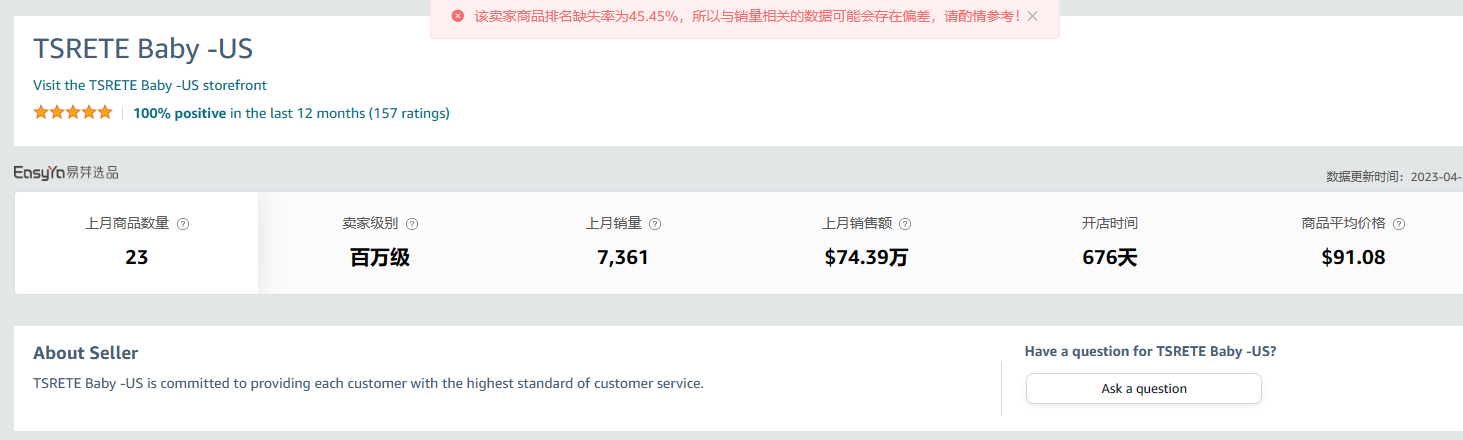
Task: Click the 开店时间 676天 stat
Action: (x=1110, y=257)
